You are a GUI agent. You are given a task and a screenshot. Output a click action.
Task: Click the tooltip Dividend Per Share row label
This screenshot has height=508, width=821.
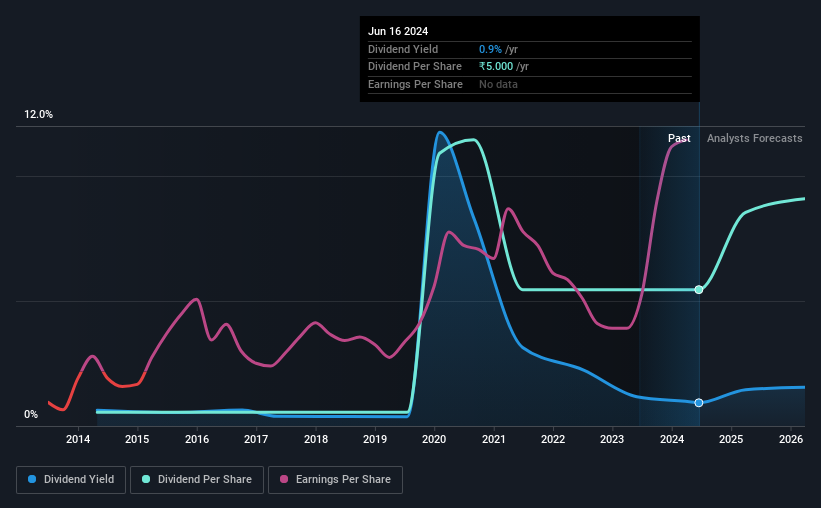[x=415, y=67]
